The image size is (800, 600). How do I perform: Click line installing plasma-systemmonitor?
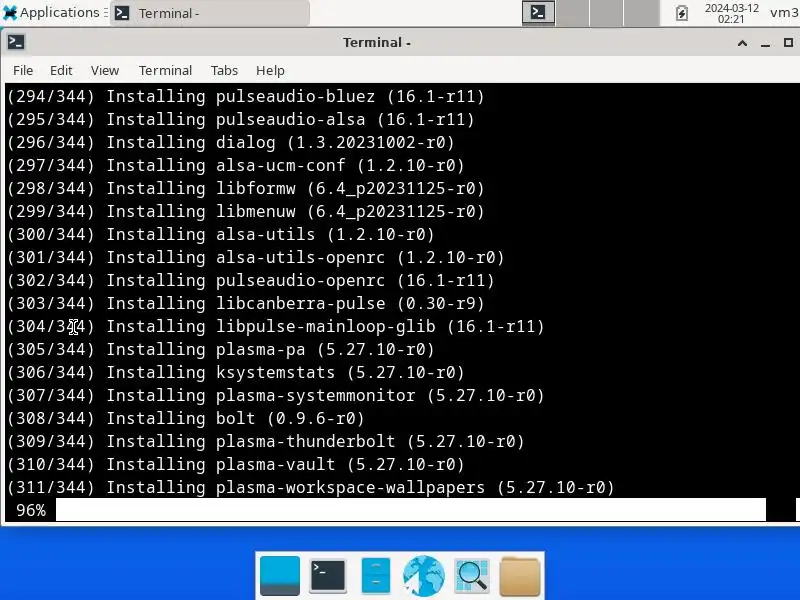[276, 395]
